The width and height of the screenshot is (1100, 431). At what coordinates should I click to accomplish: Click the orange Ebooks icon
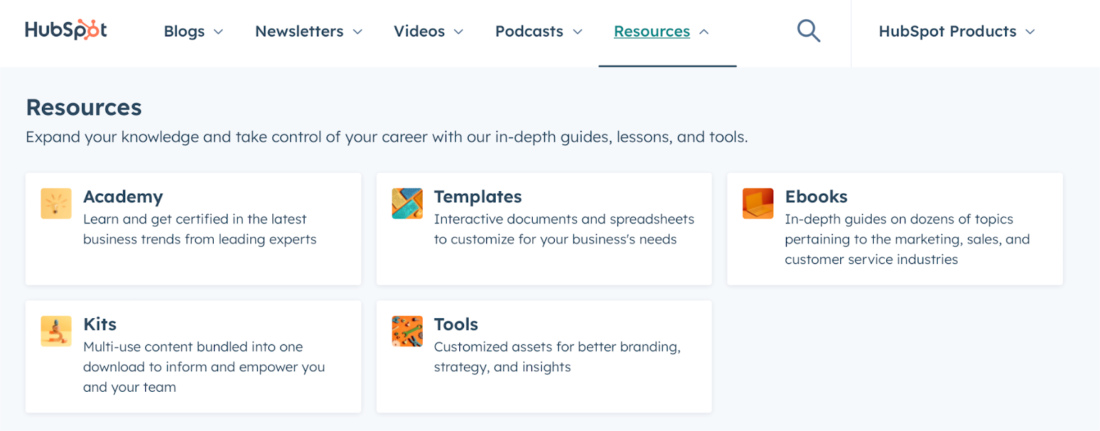(758, 204)
